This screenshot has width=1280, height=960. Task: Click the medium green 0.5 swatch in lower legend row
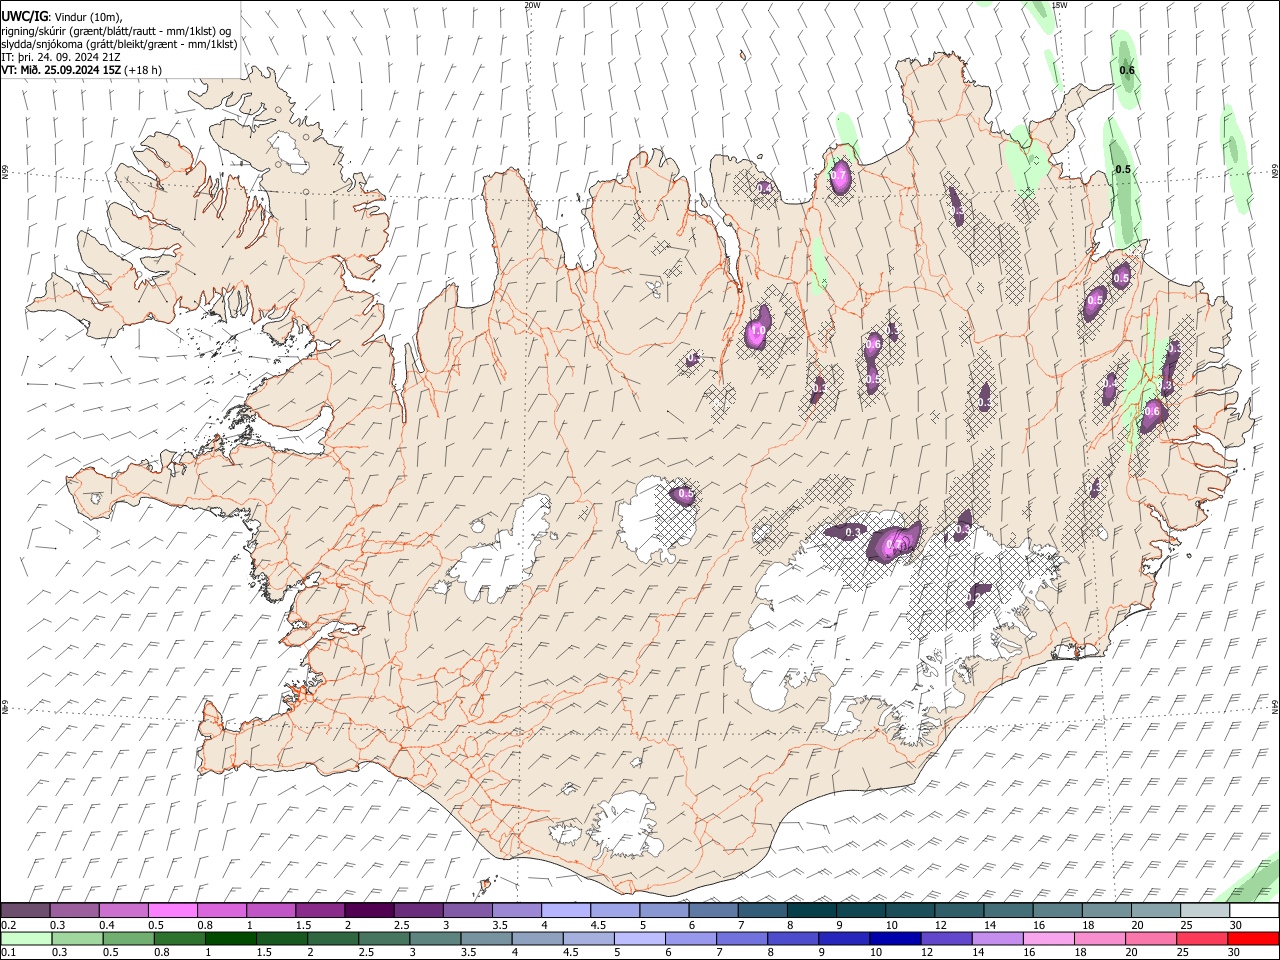(x=128, y=938)
